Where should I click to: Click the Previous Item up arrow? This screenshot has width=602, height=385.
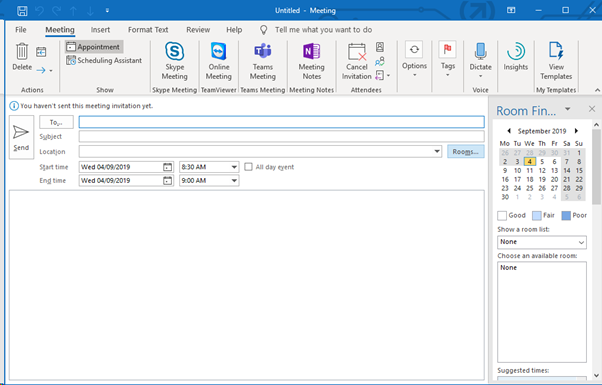pos(73,11)
